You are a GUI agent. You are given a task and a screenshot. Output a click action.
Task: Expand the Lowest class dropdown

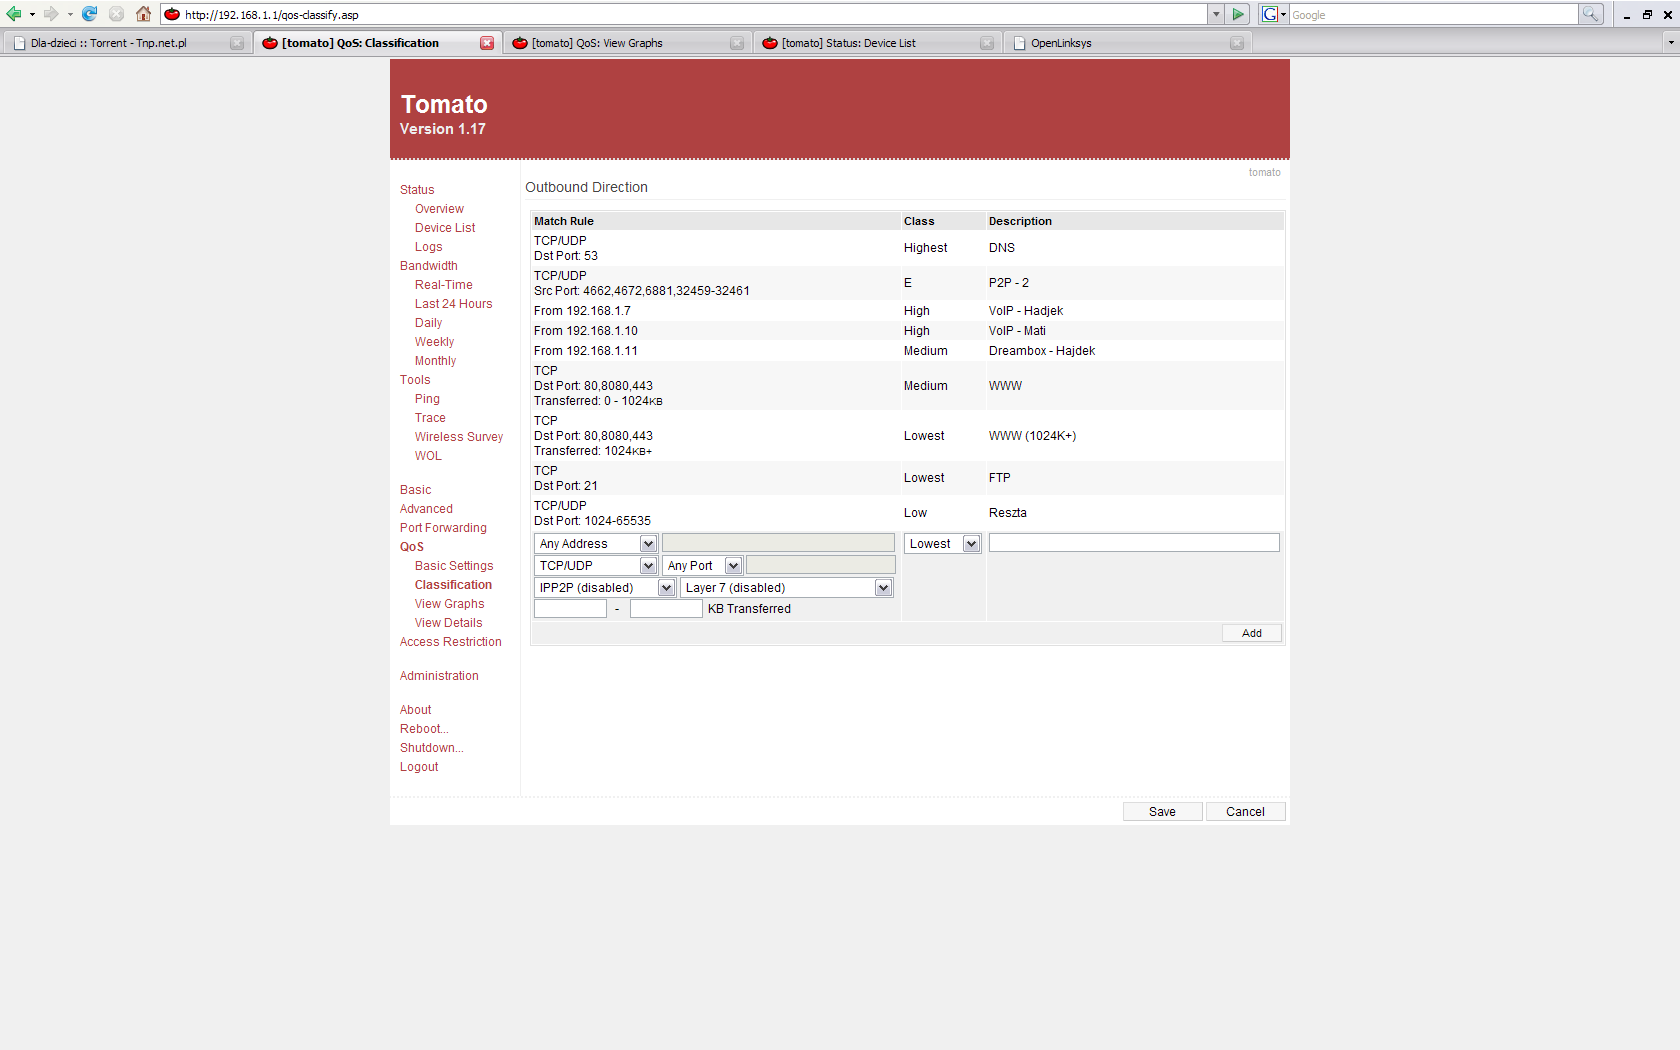click(x=971, y=544)
